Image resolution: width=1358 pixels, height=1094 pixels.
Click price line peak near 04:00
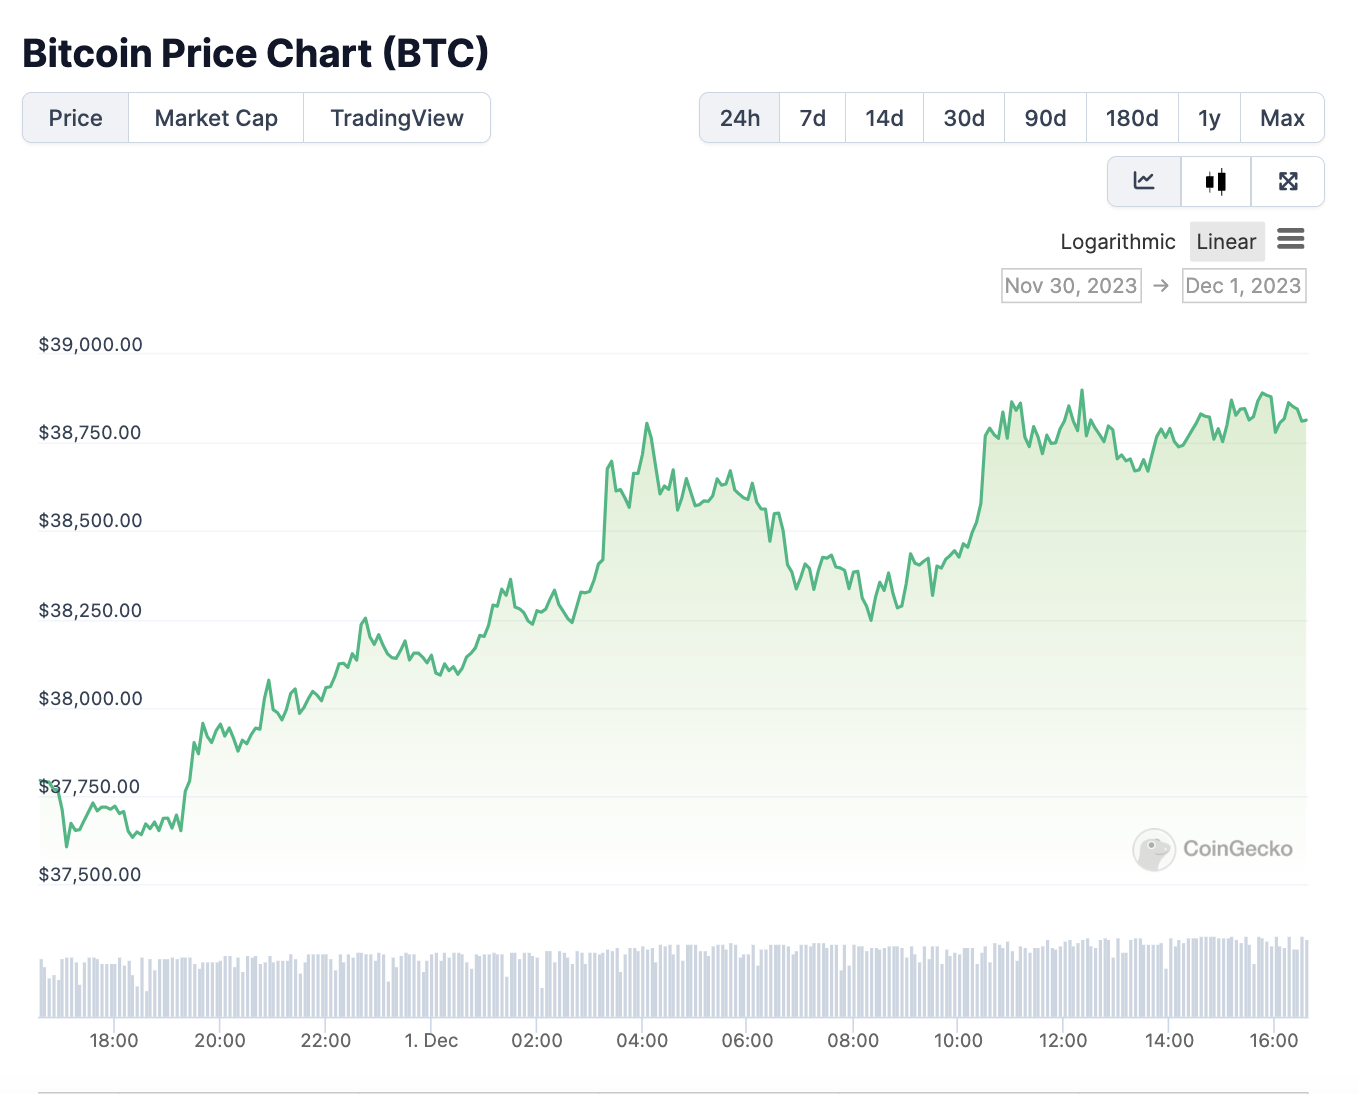tap(647, 424)
